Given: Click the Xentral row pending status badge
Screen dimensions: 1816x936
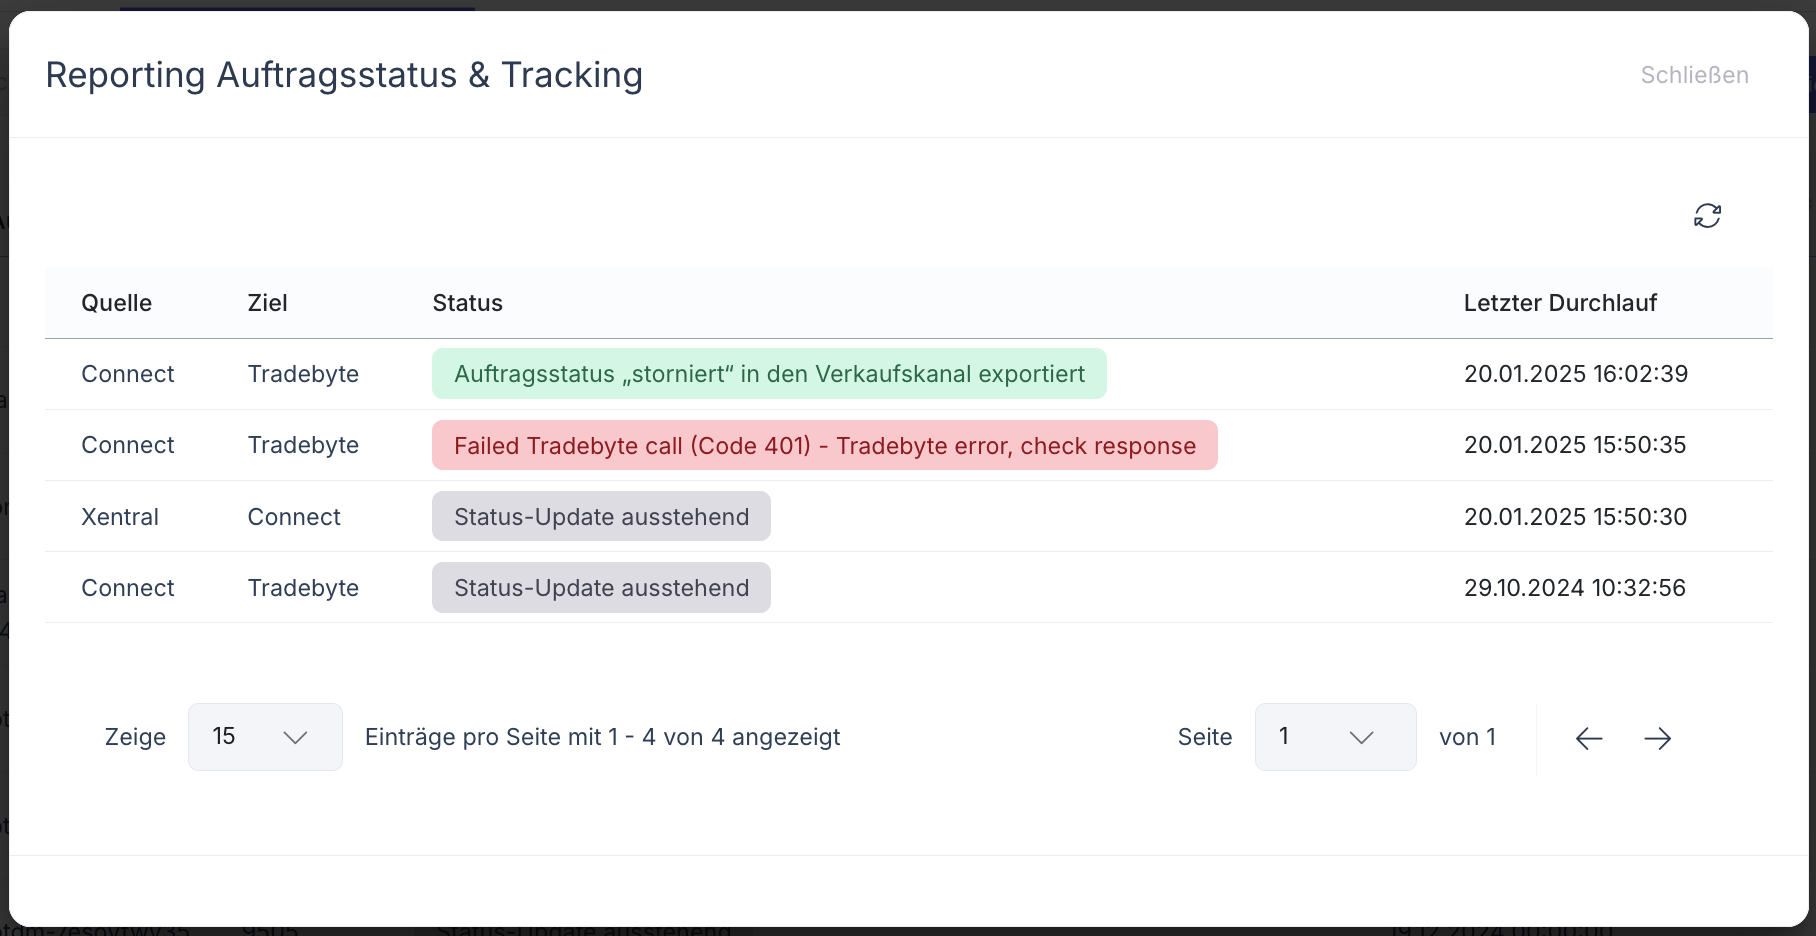Looking at the screenshot, I should [x=601, y=516].
